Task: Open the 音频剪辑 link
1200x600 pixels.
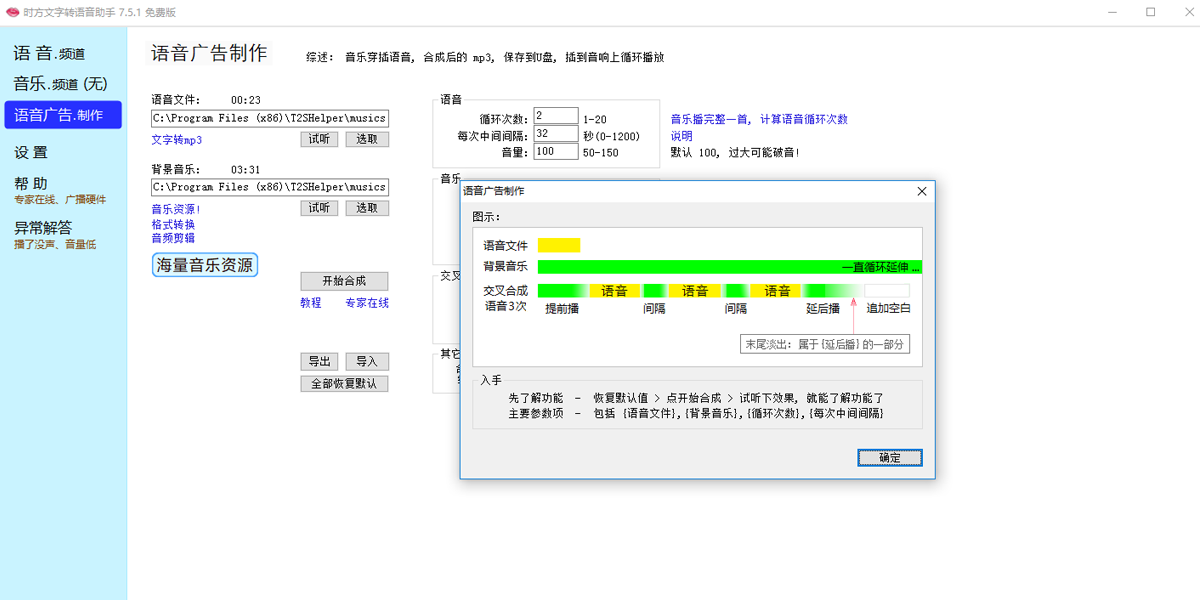Action: coord(173,238)
